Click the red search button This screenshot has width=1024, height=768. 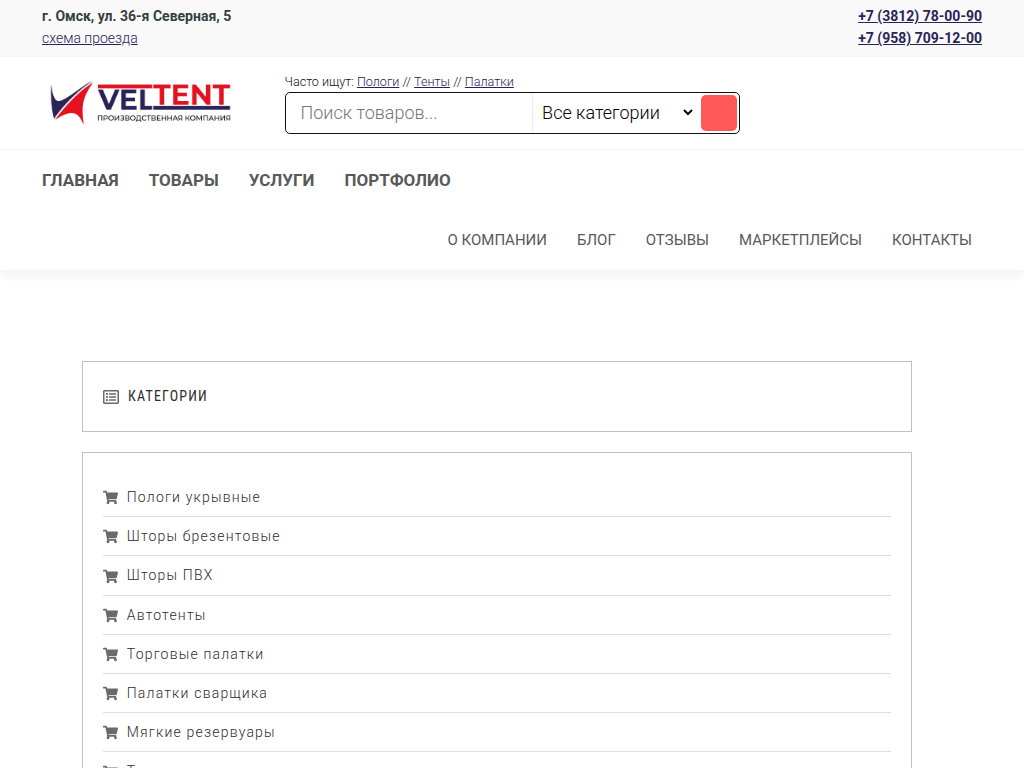[719, 113]
